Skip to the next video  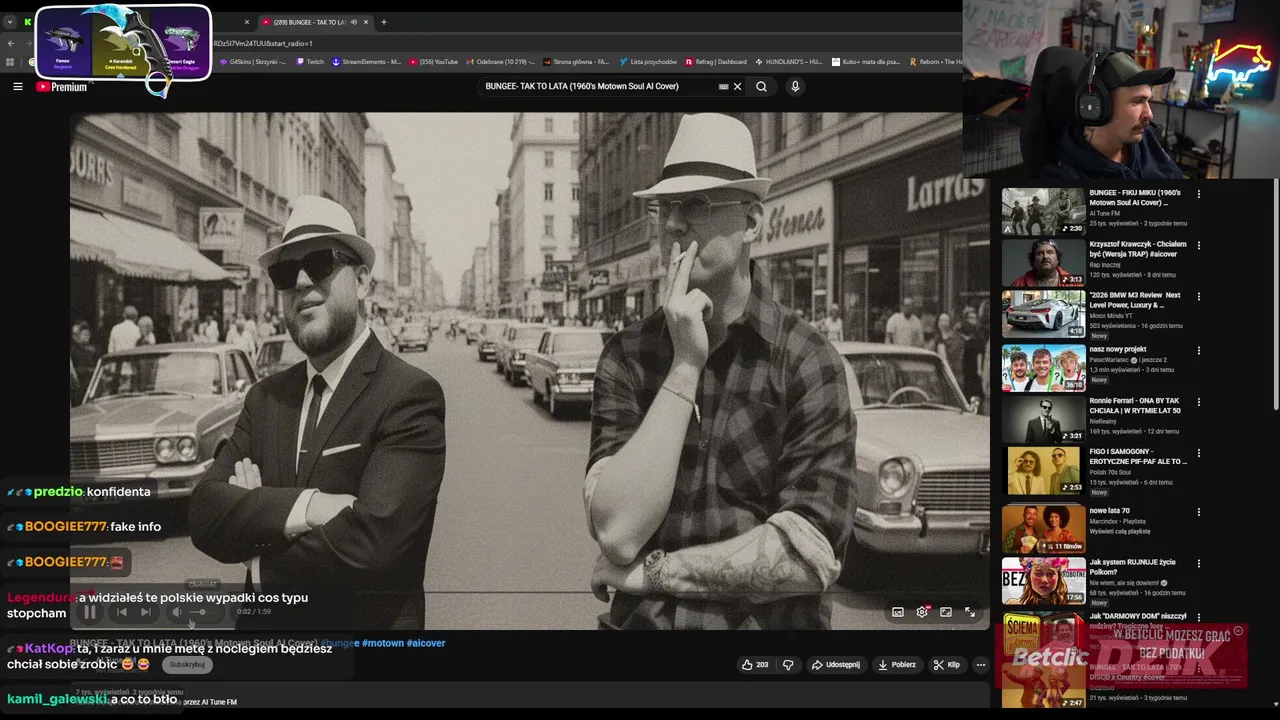click(146, 612)
